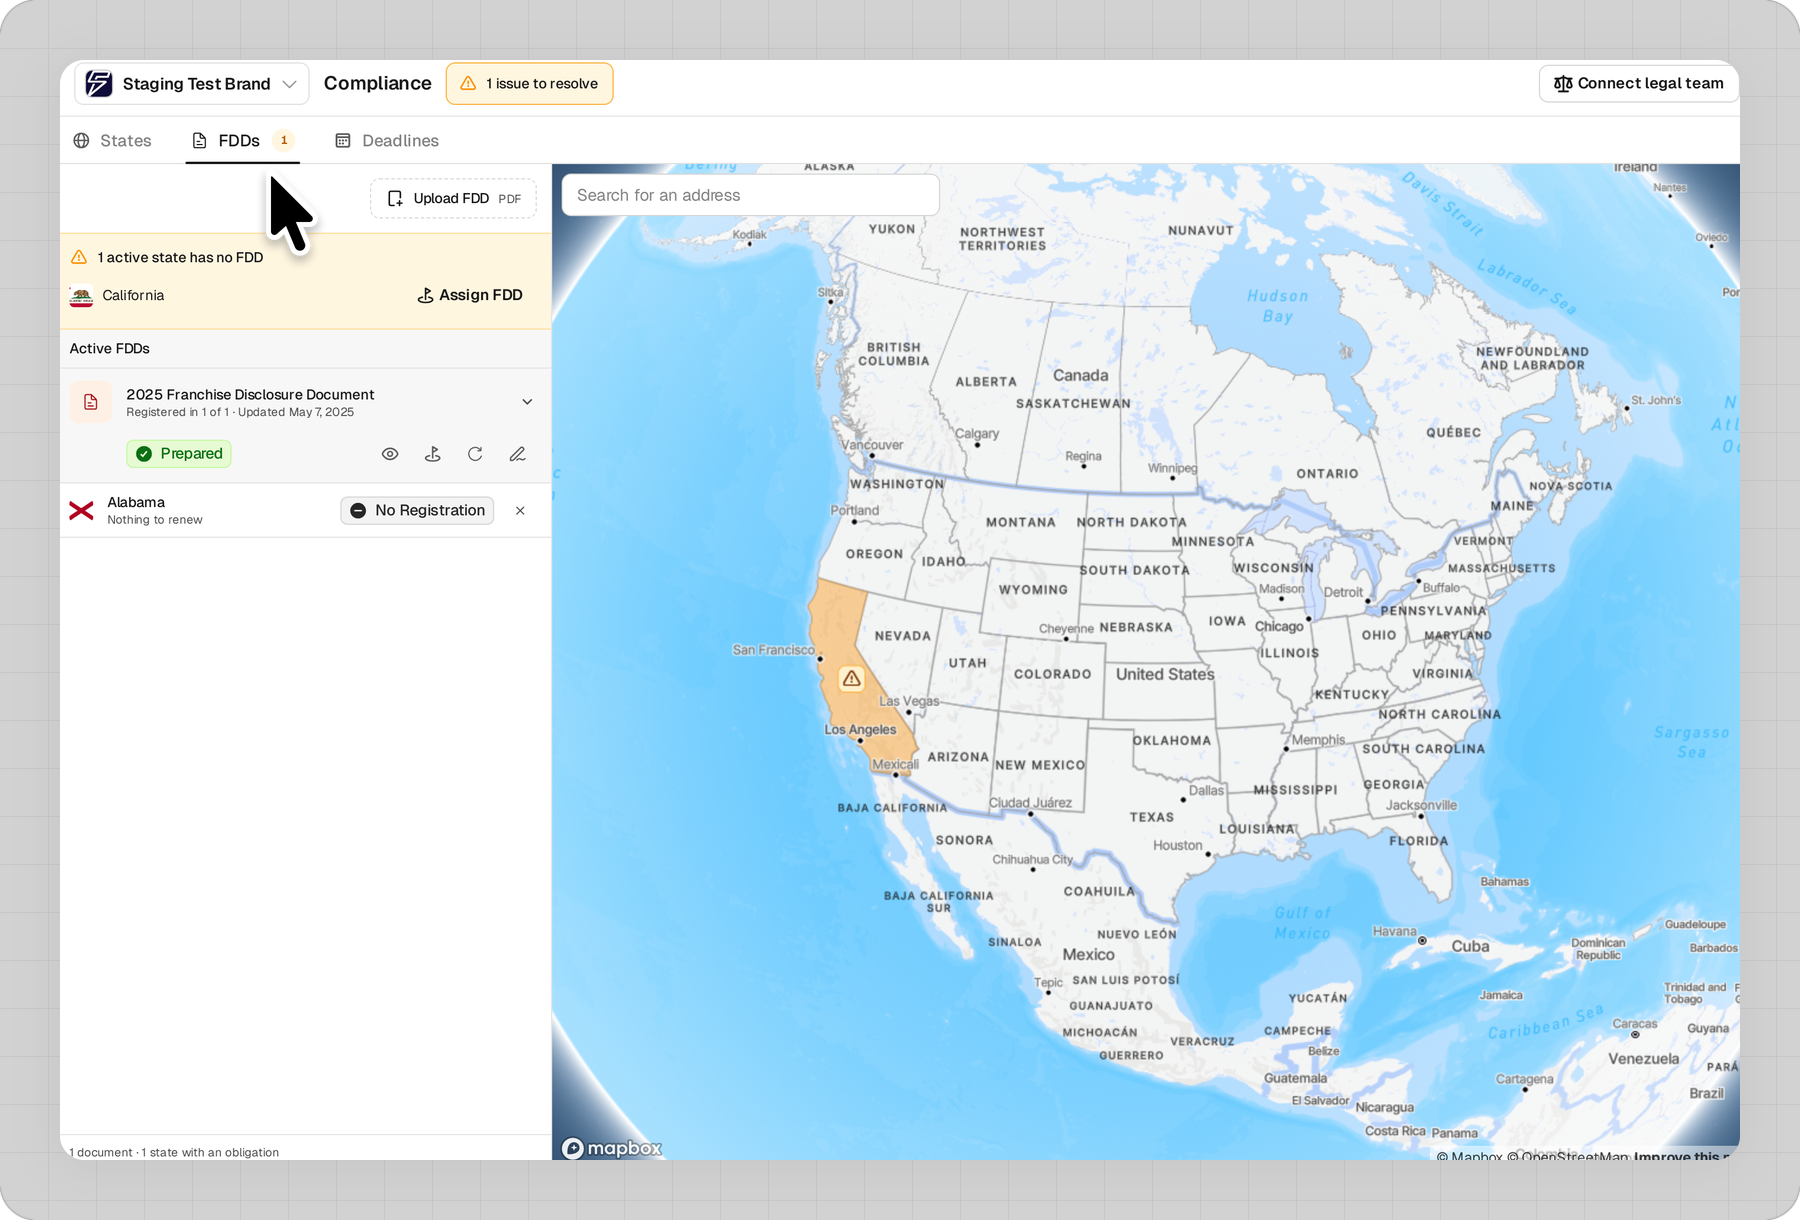The image size is (1800, 1220).
Task: Expand the 2025 Franchise Disclosure Document chevron
Action: (527, 402)
